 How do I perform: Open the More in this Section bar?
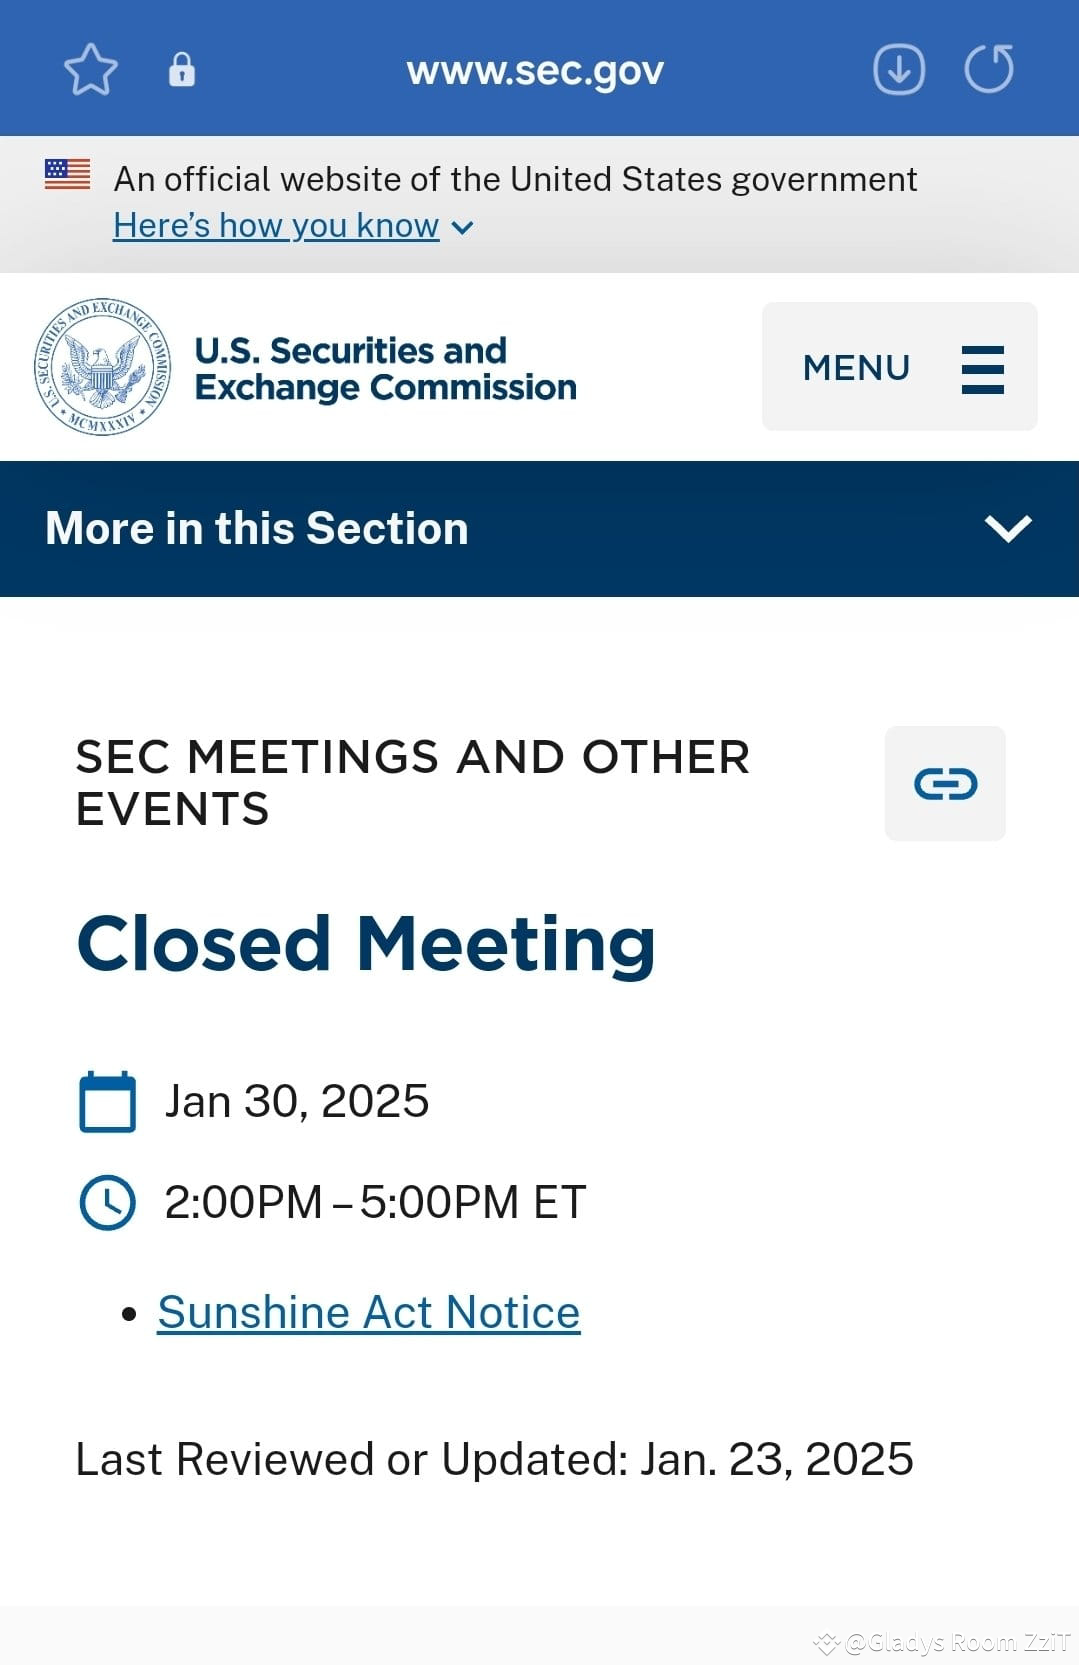[539, 529]
